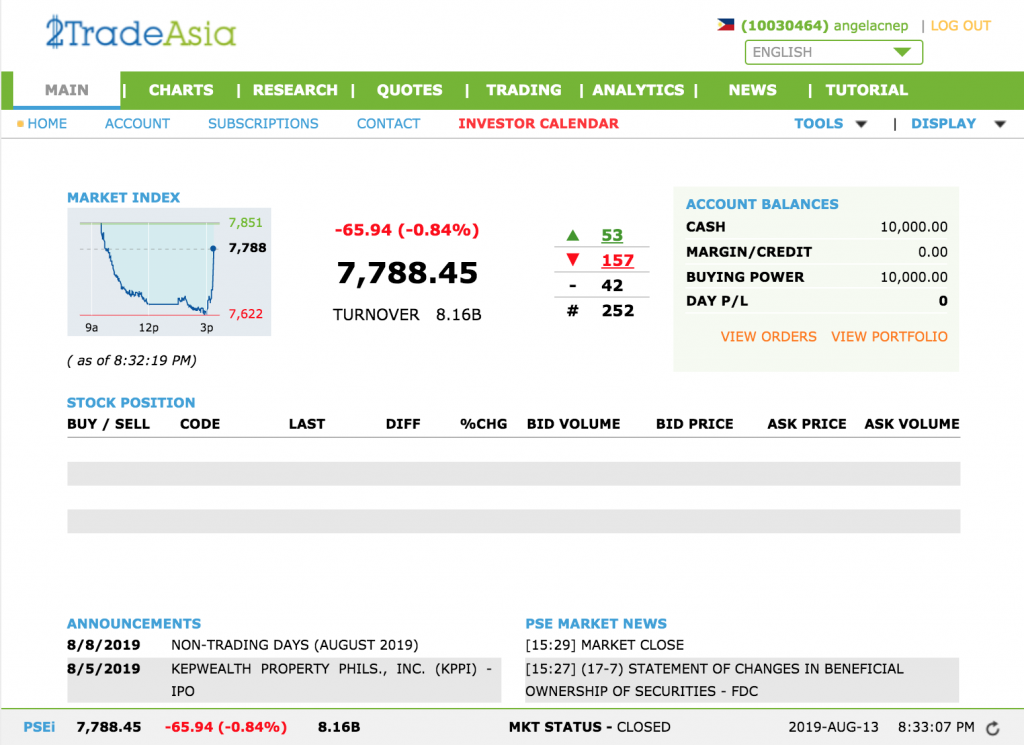Click the Philippine flag icon
The width and height of the screenshot is (1024, 745).
click(726, 25)
